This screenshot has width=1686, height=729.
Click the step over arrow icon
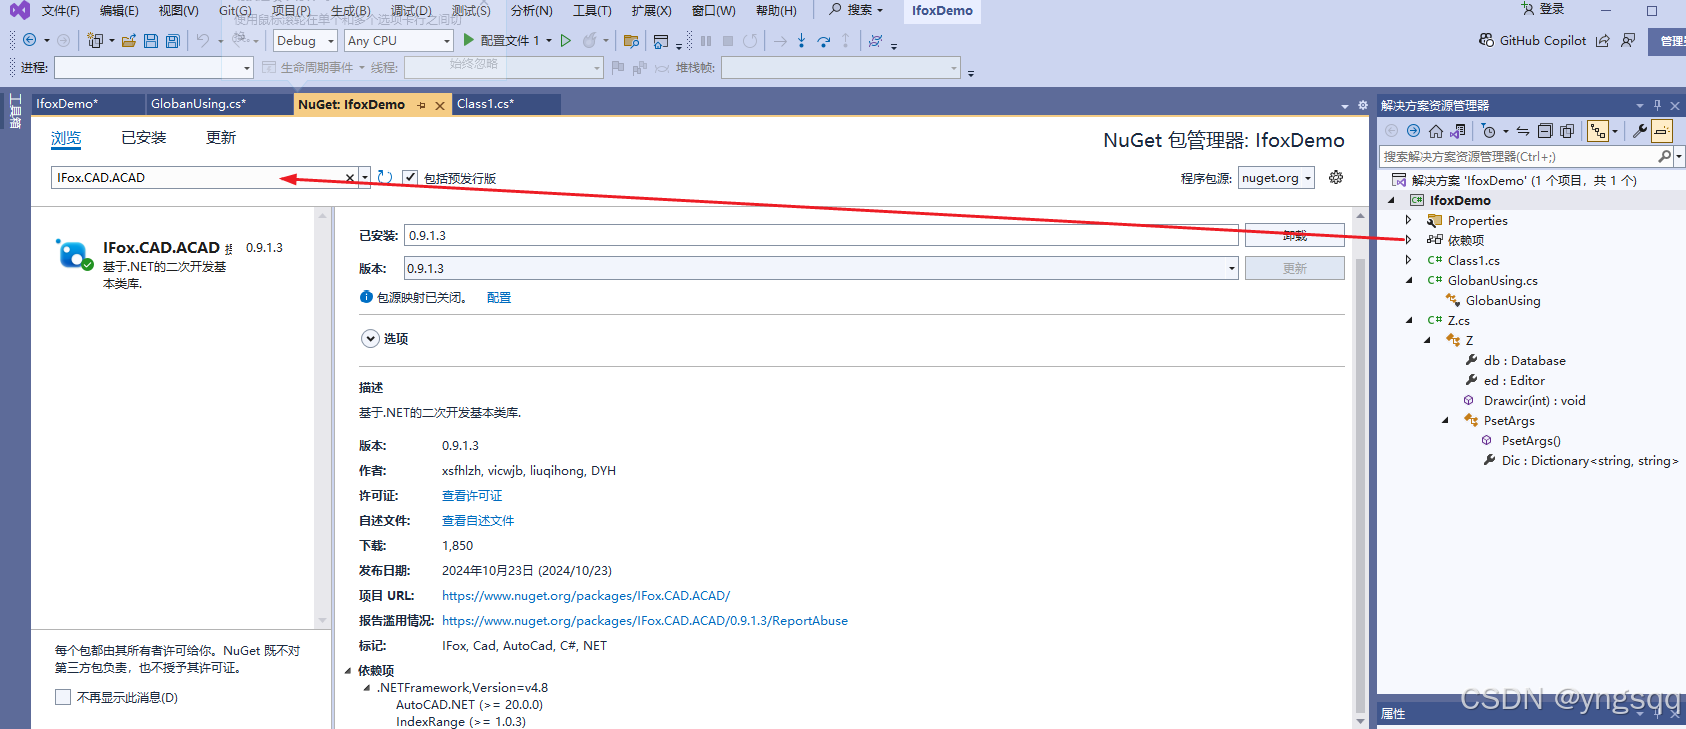[x=823, y=41]
